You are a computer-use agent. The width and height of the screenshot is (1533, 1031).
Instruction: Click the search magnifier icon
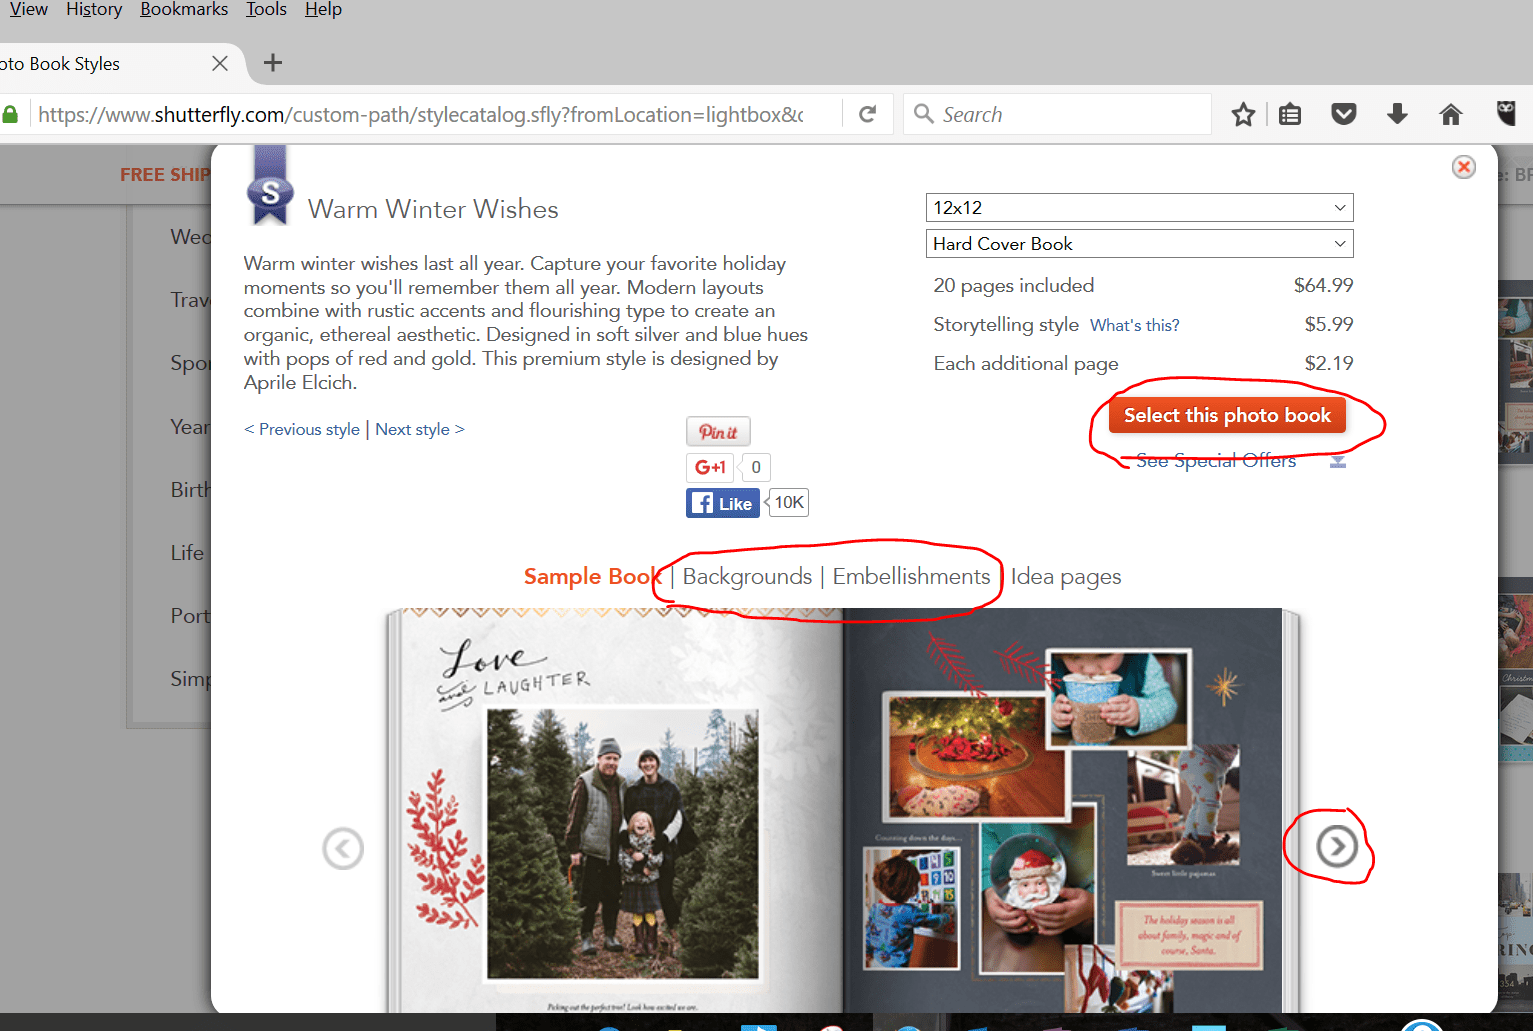(x=924, y=114)
